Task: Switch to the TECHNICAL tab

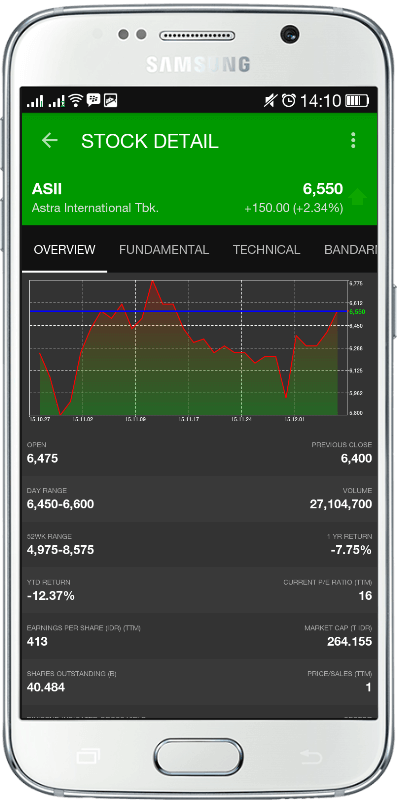Action: point(266,249)
